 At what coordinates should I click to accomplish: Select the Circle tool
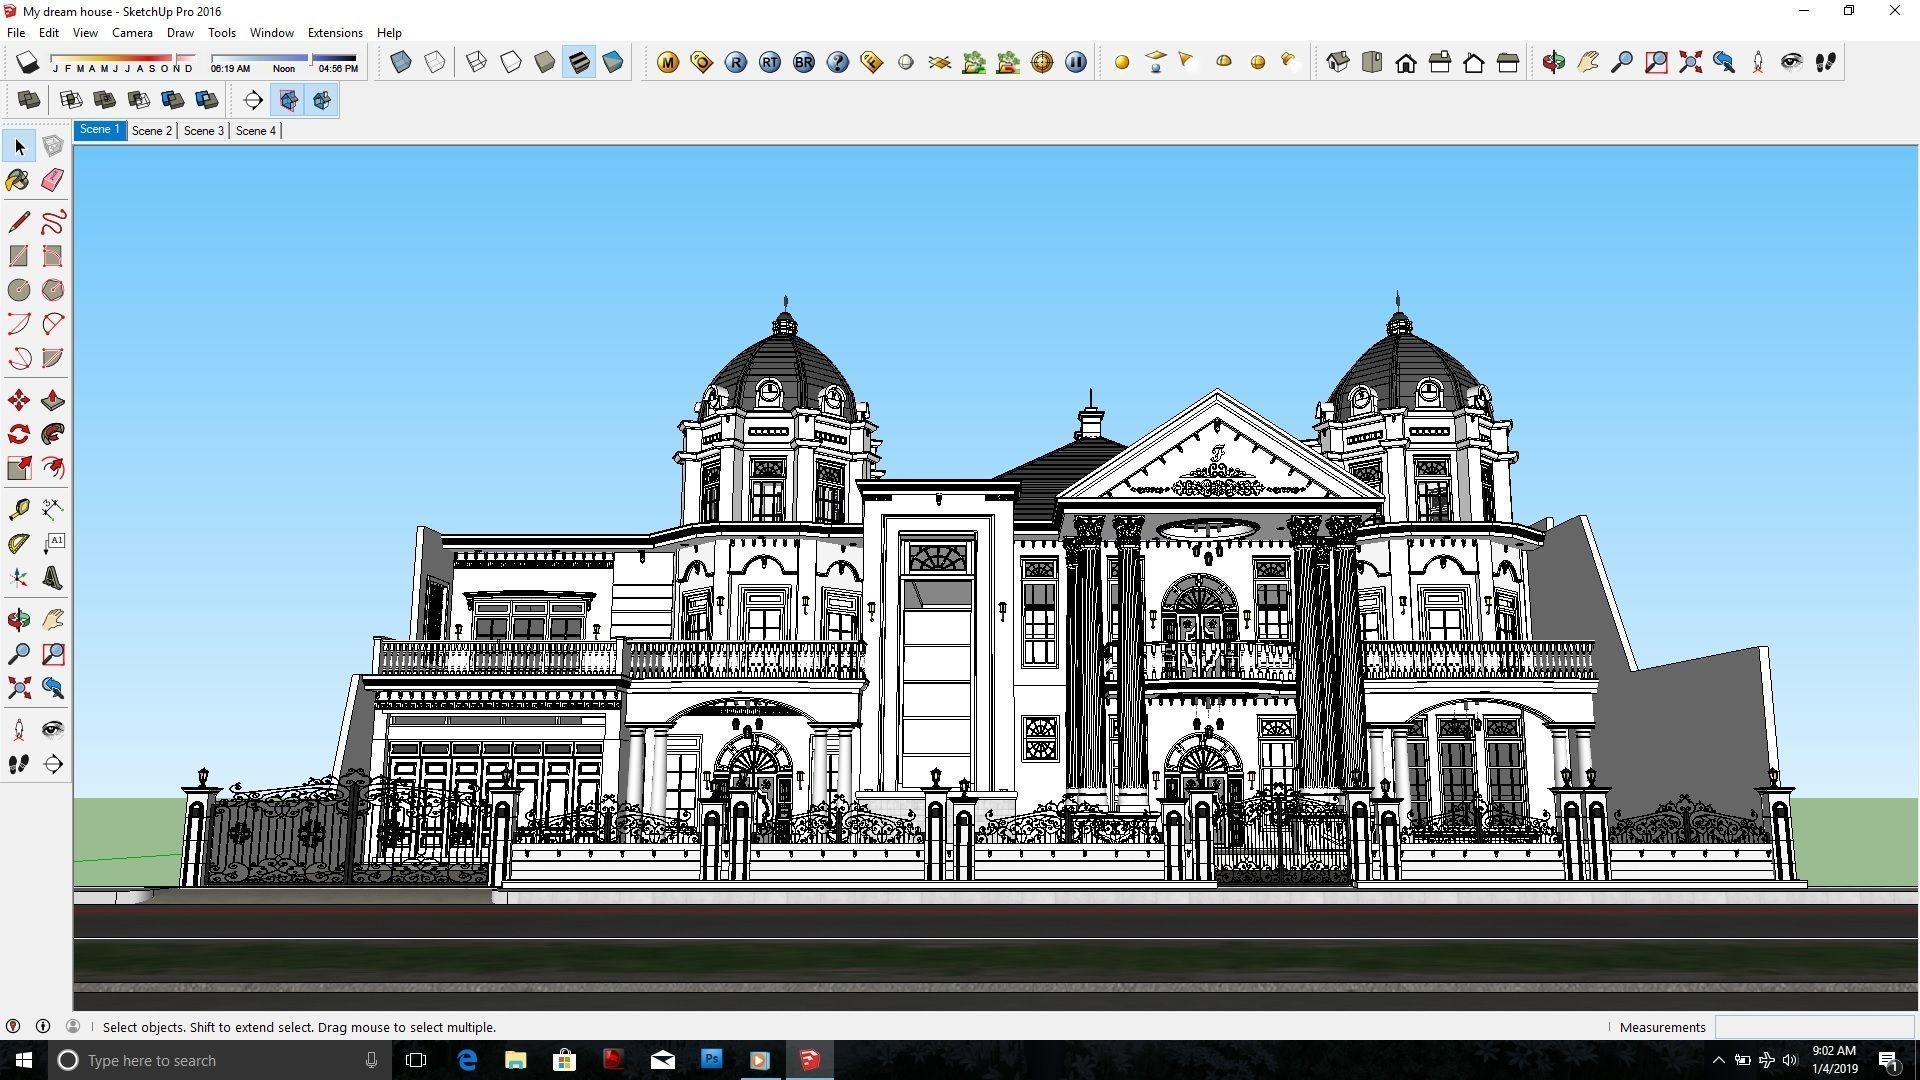(19, 290)
